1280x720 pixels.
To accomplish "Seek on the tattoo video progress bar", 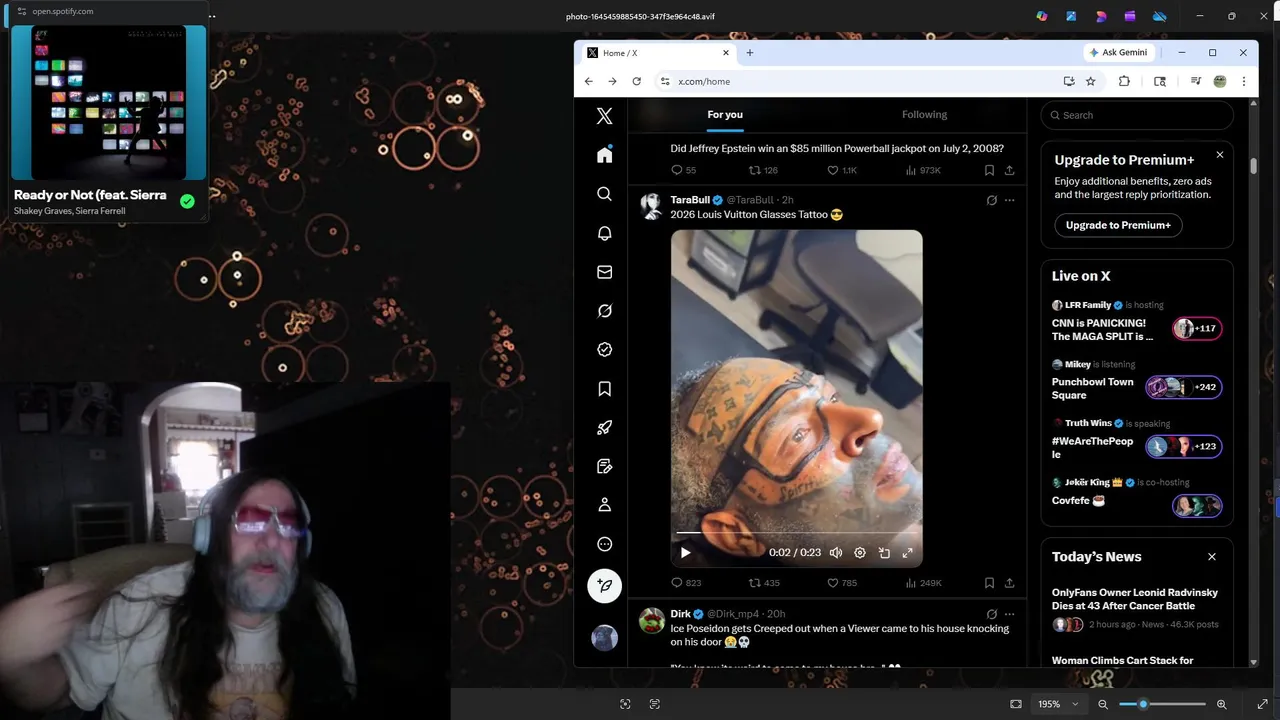I will click(796, 533).
